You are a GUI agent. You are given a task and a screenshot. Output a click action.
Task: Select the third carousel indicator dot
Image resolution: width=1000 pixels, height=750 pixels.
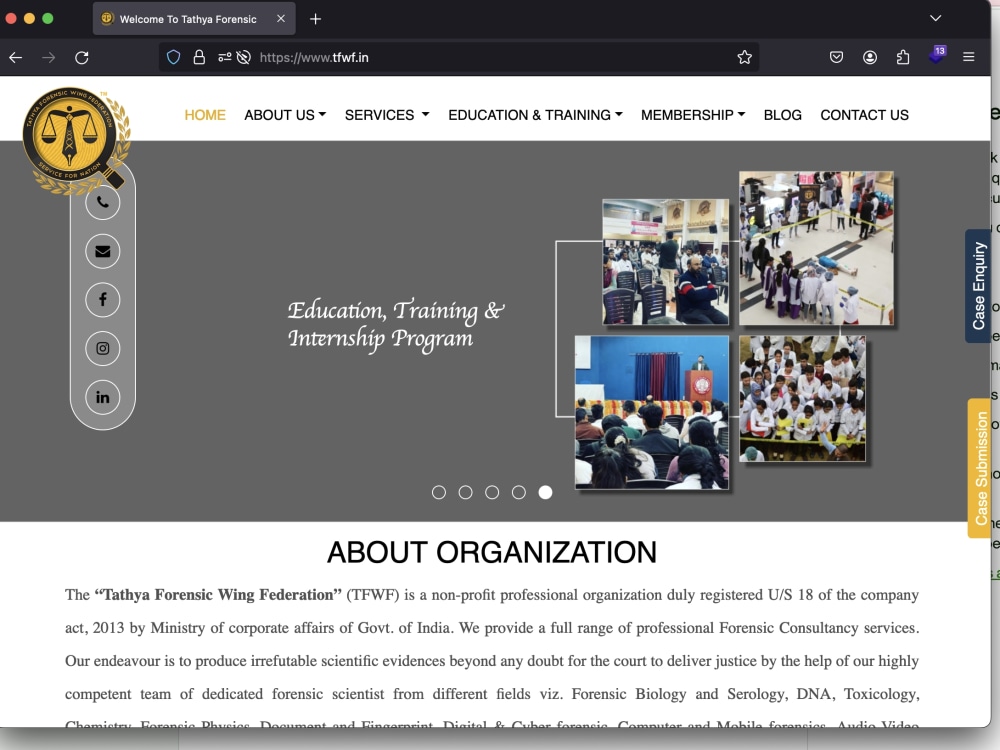coord(492,492)
